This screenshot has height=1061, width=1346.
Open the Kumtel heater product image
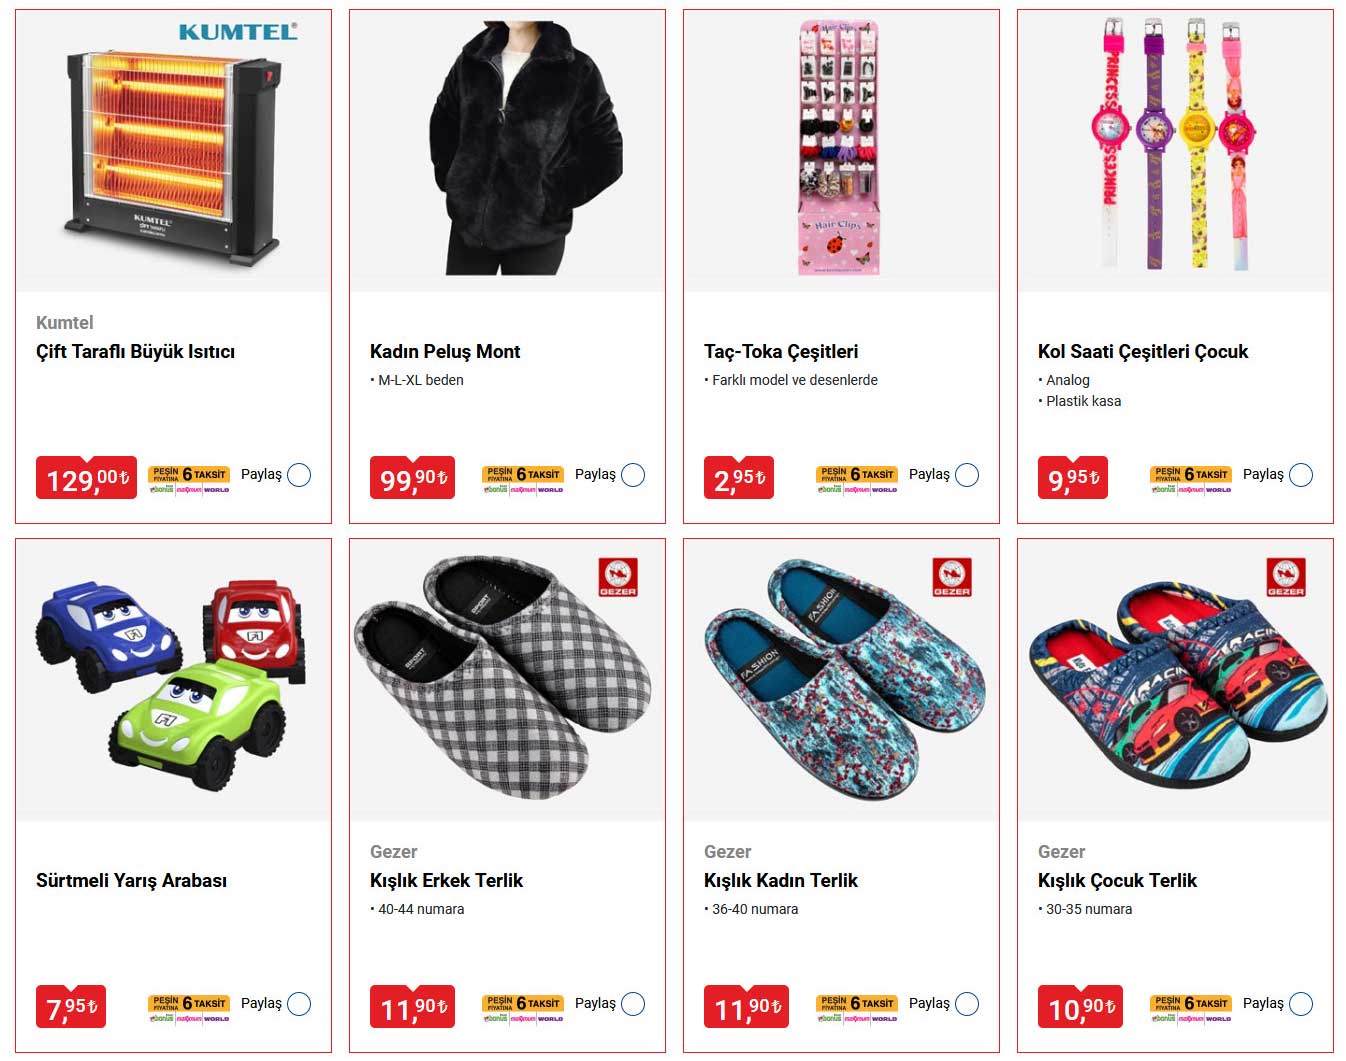pos(173,150)
